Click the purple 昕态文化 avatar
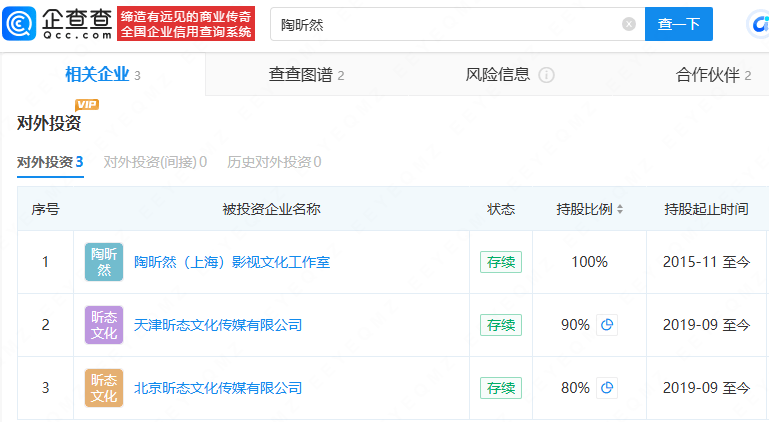The height and width of the screenshot is (422, 769). (104, 325)
